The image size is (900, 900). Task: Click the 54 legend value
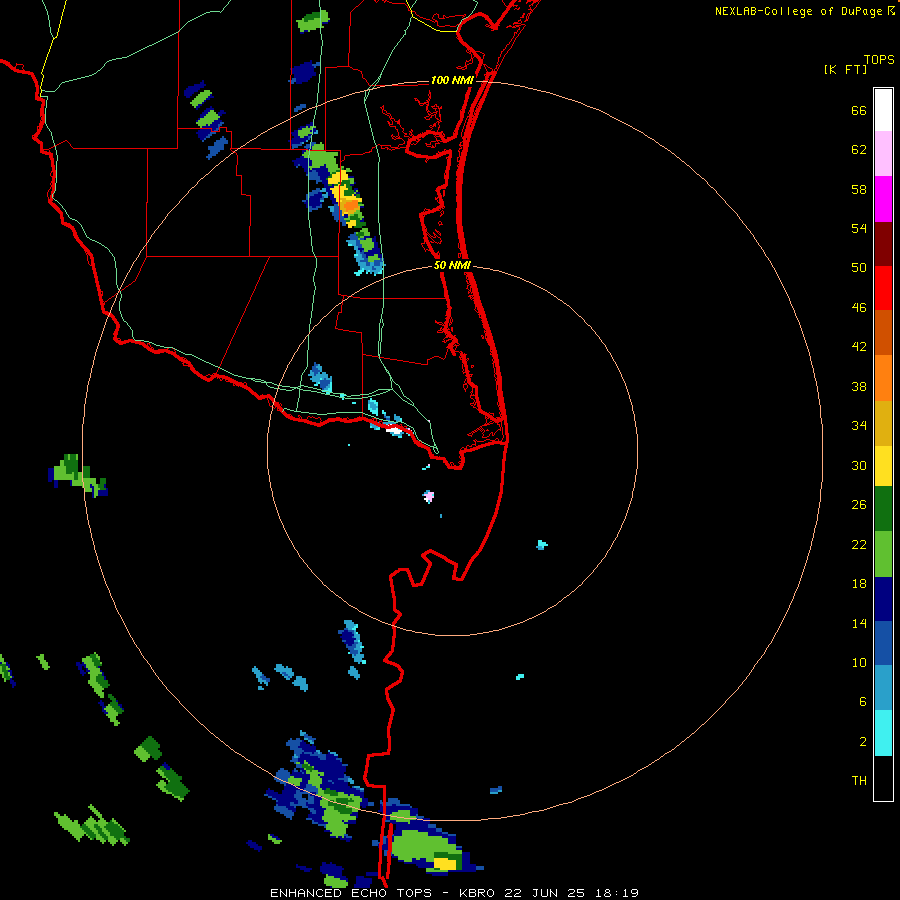(859, 228)
